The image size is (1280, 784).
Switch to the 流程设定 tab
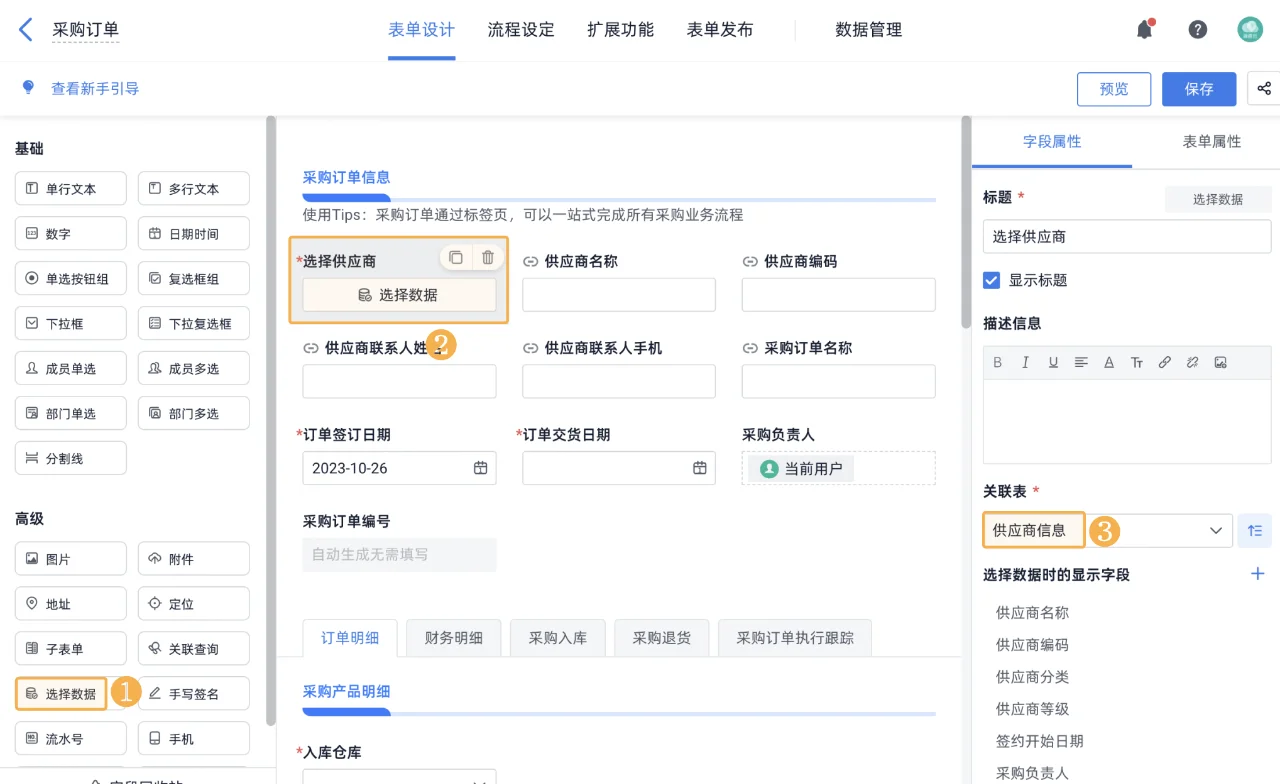(521, 29)
